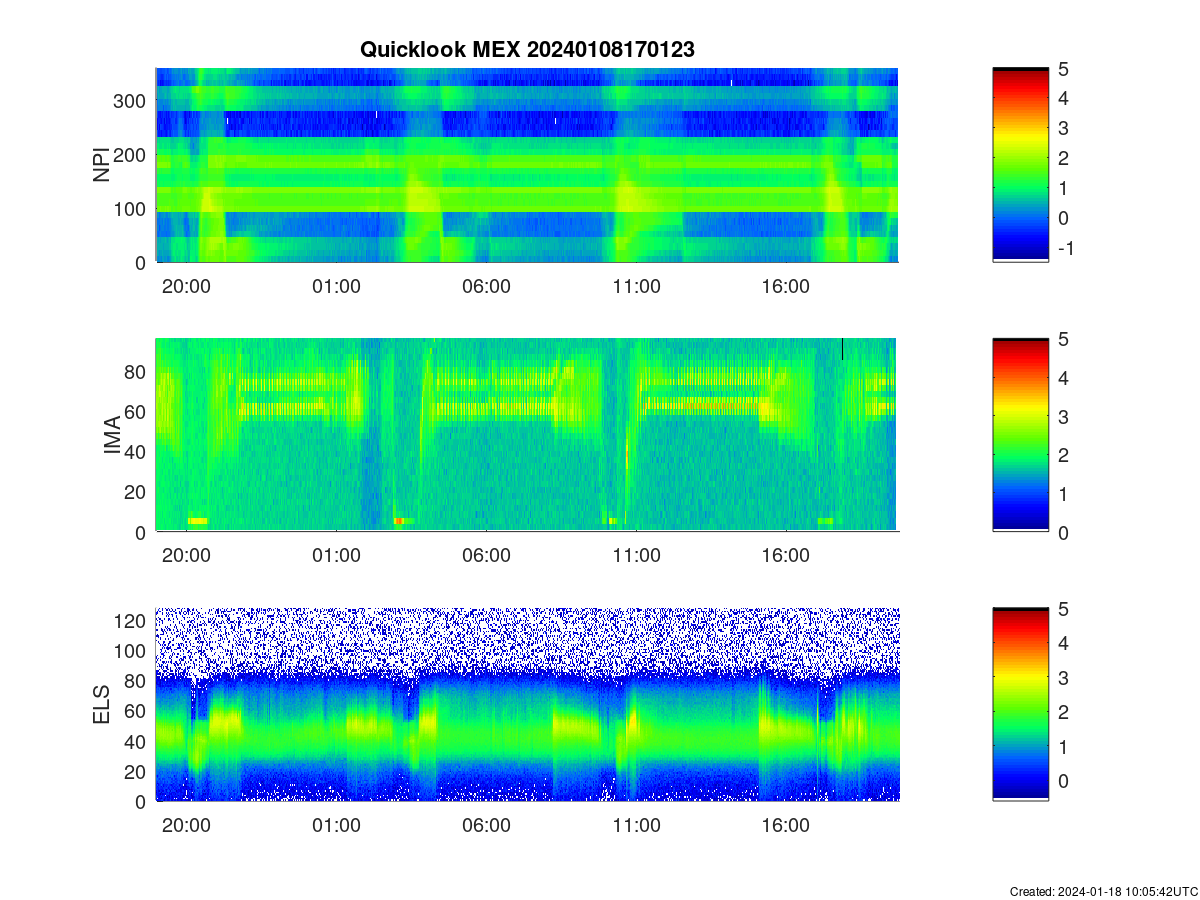1200x900 pixels.
Task: Click the 5 label on ELS colorbar
Action: (1064, 609)
